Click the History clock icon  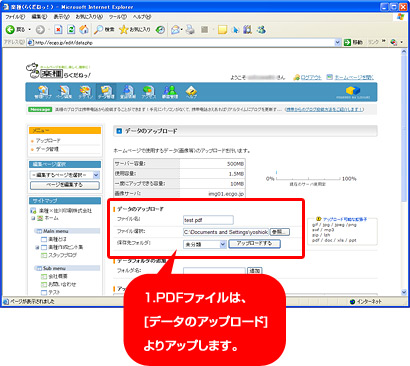(x=160, y=30)
